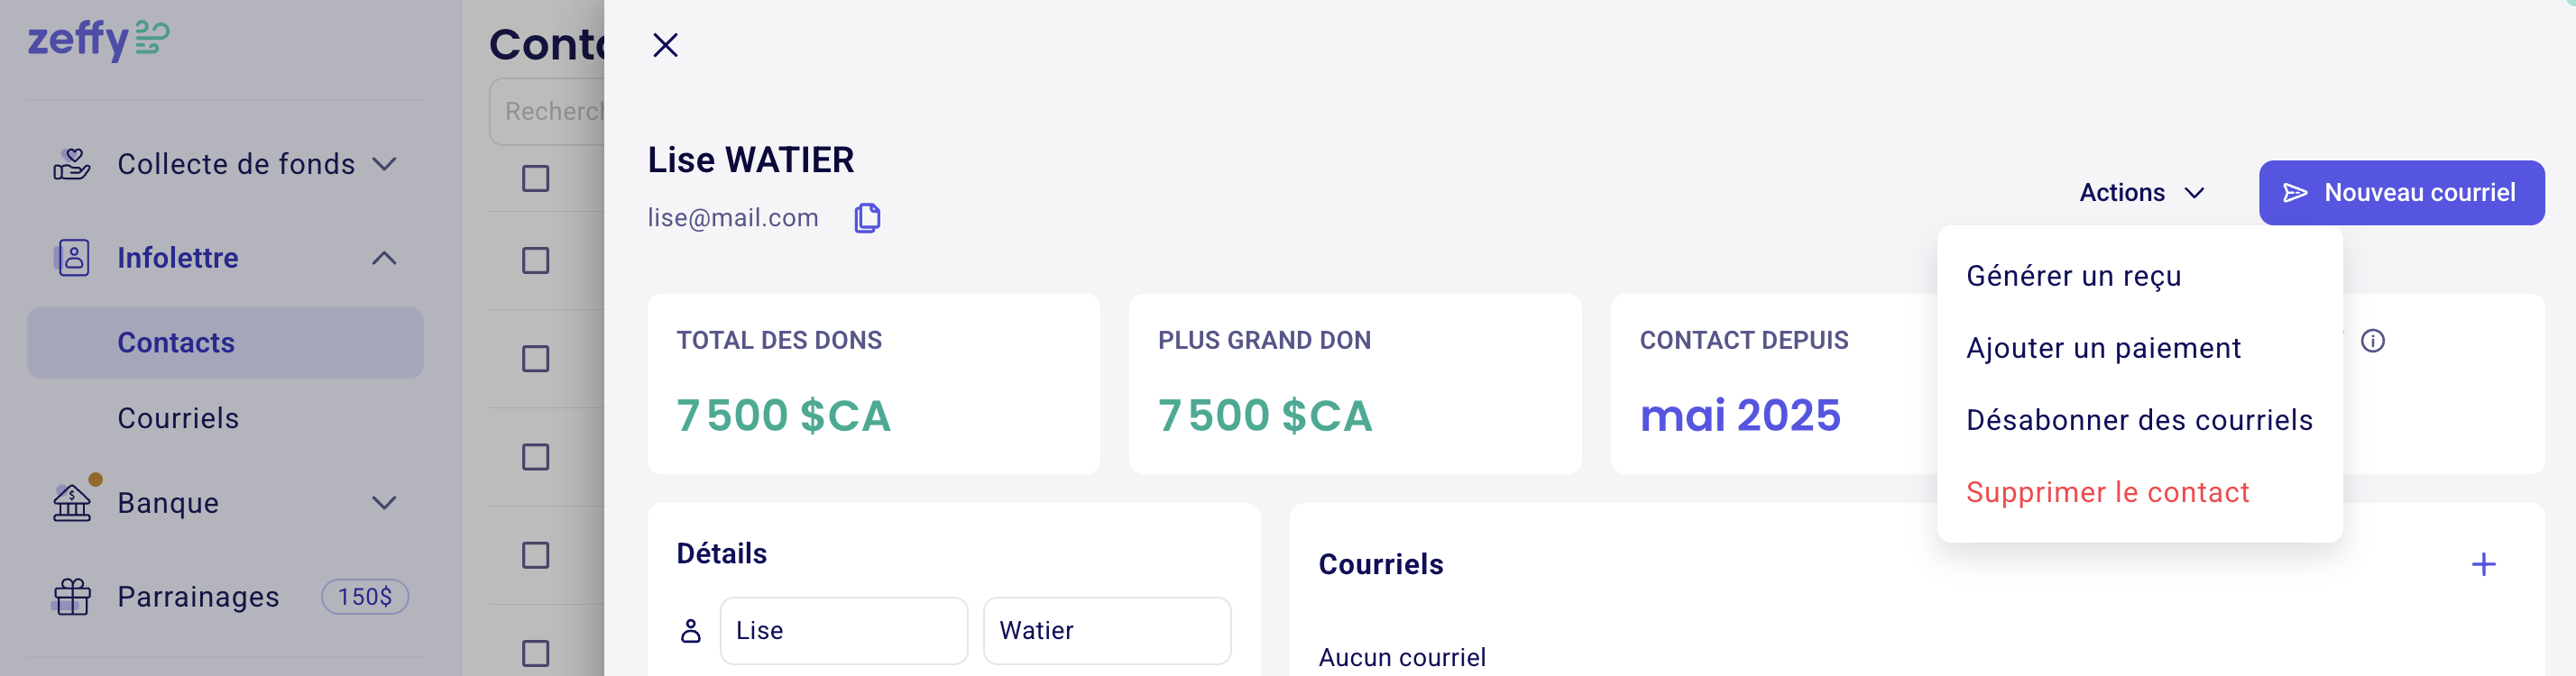Click the Banque bank icon
2576x676 pixels.
click(x=71, y=502)
